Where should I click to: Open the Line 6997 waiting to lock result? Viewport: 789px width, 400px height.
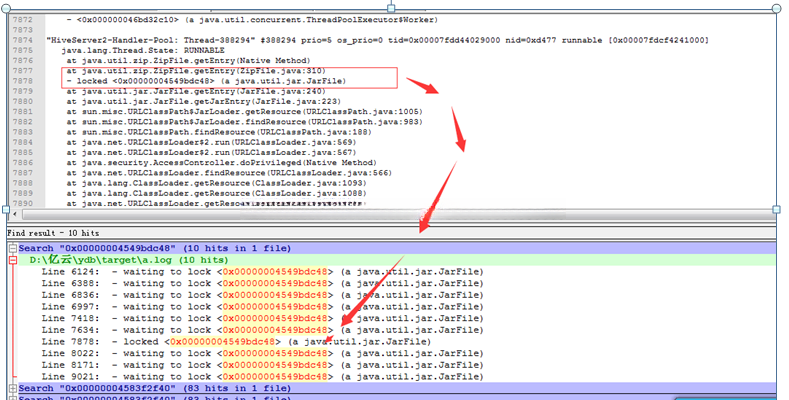(262, 307)
